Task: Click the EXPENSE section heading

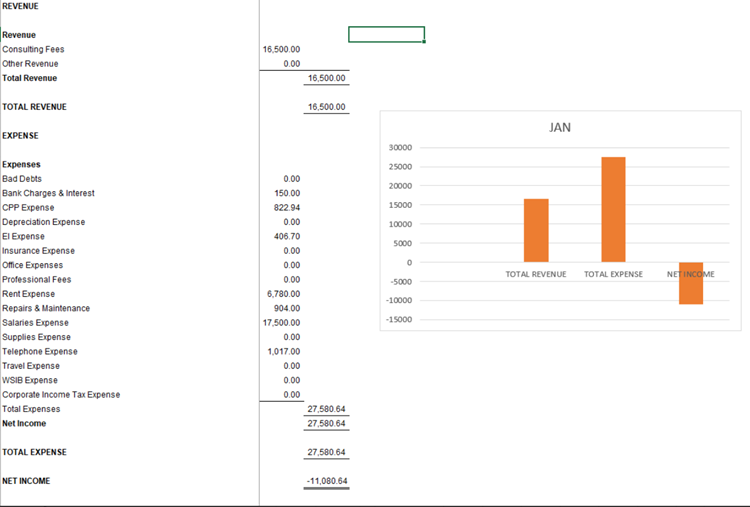Action: click(20, 135)
